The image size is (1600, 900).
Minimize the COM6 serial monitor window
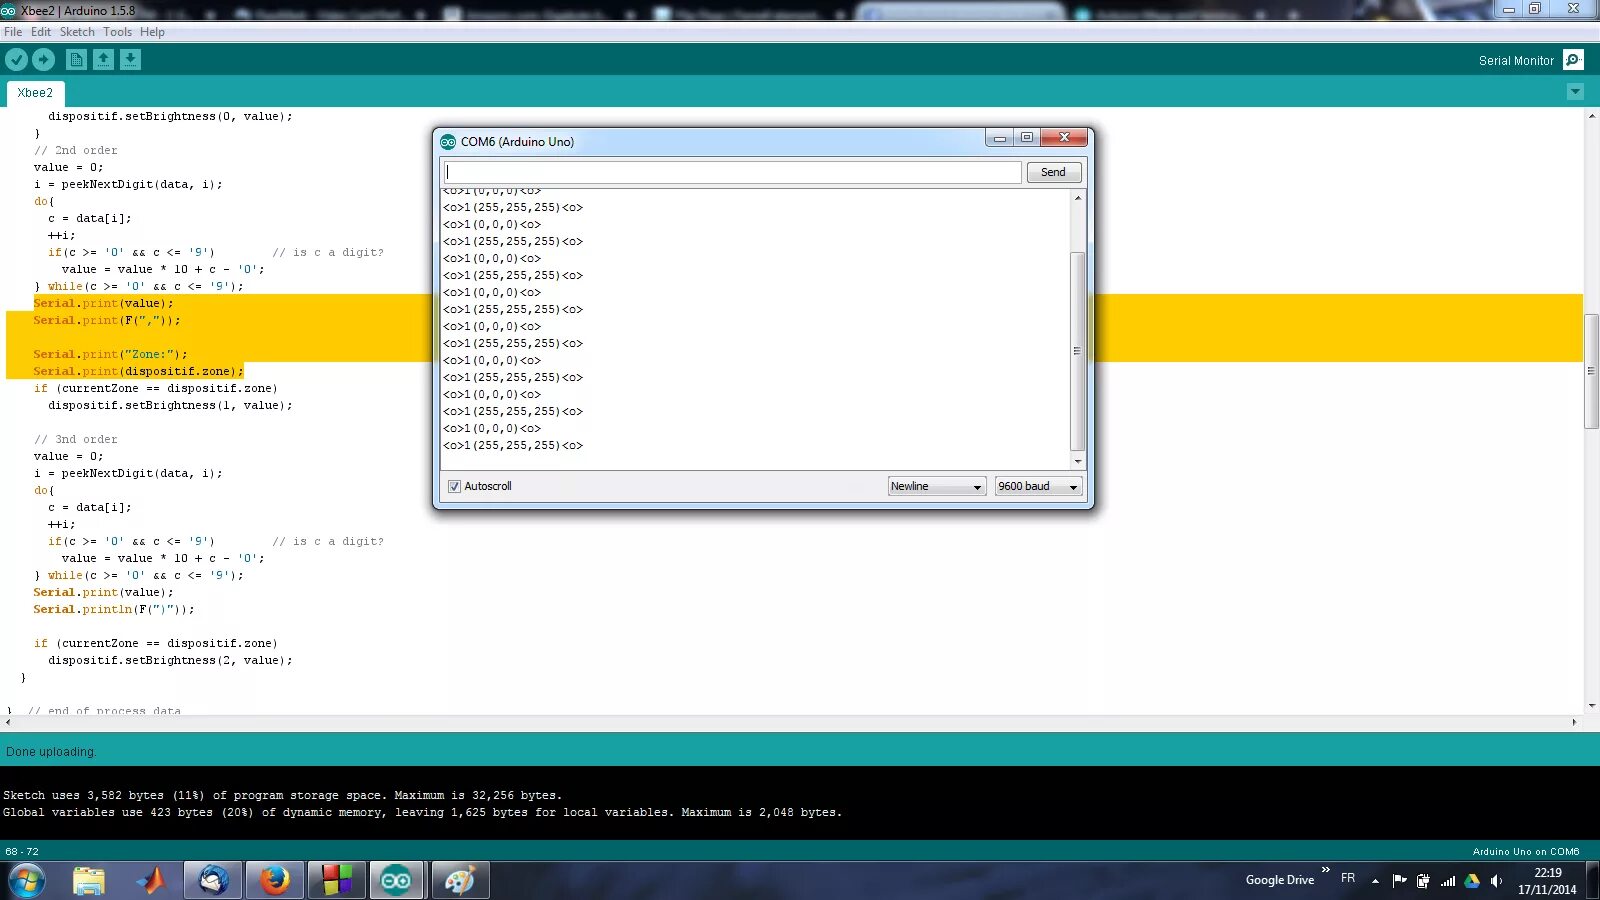[x=999, y=138]
